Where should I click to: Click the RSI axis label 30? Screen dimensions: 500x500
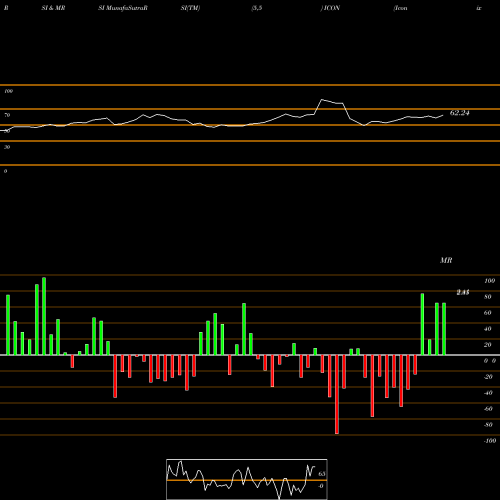[x=7, y=147]
